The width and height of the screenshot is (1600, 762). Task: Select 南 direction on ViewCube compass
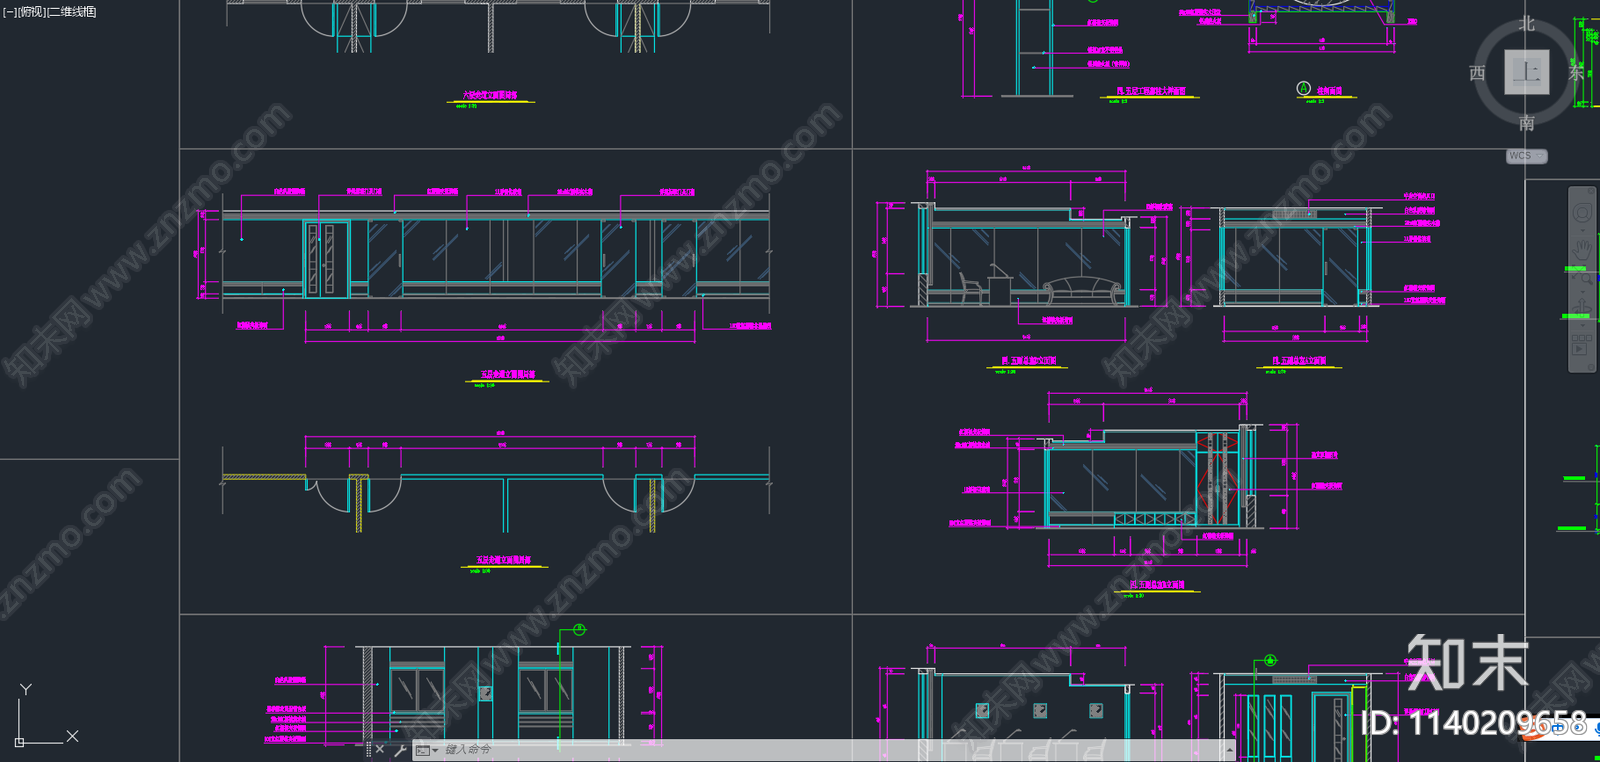1527,123
